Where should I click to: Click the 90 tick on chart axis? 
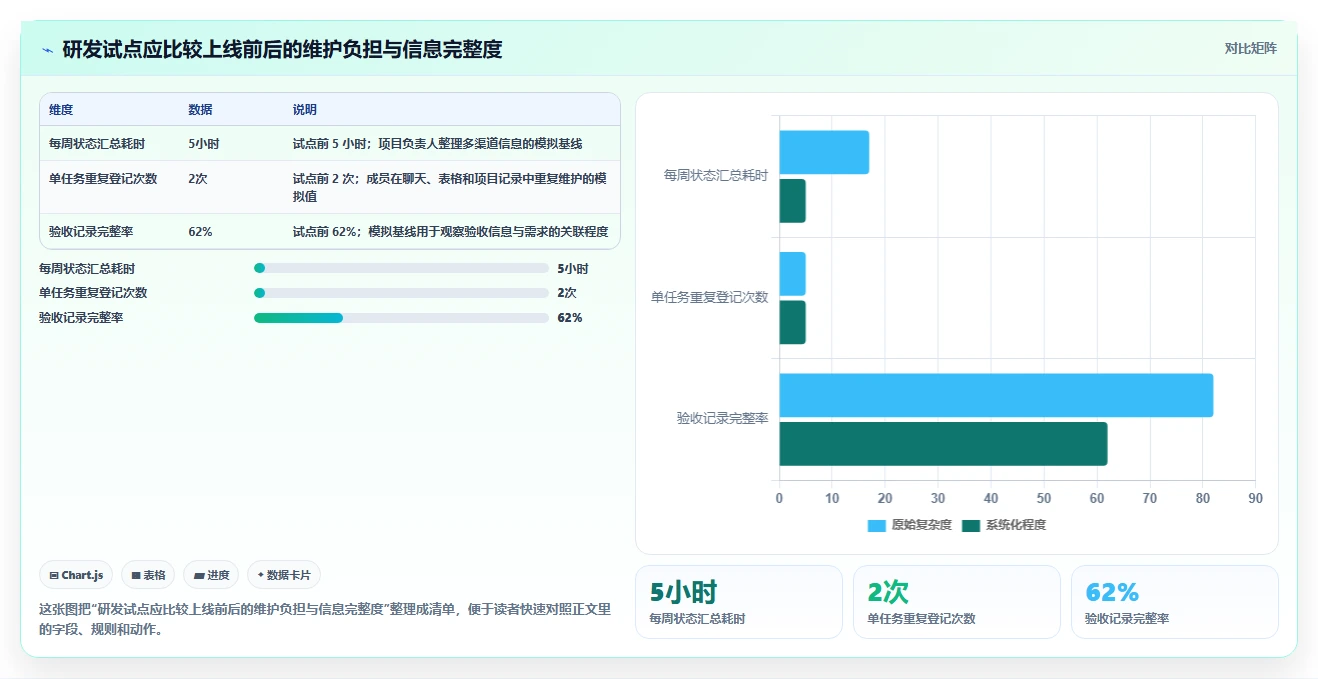(1256, 499)
